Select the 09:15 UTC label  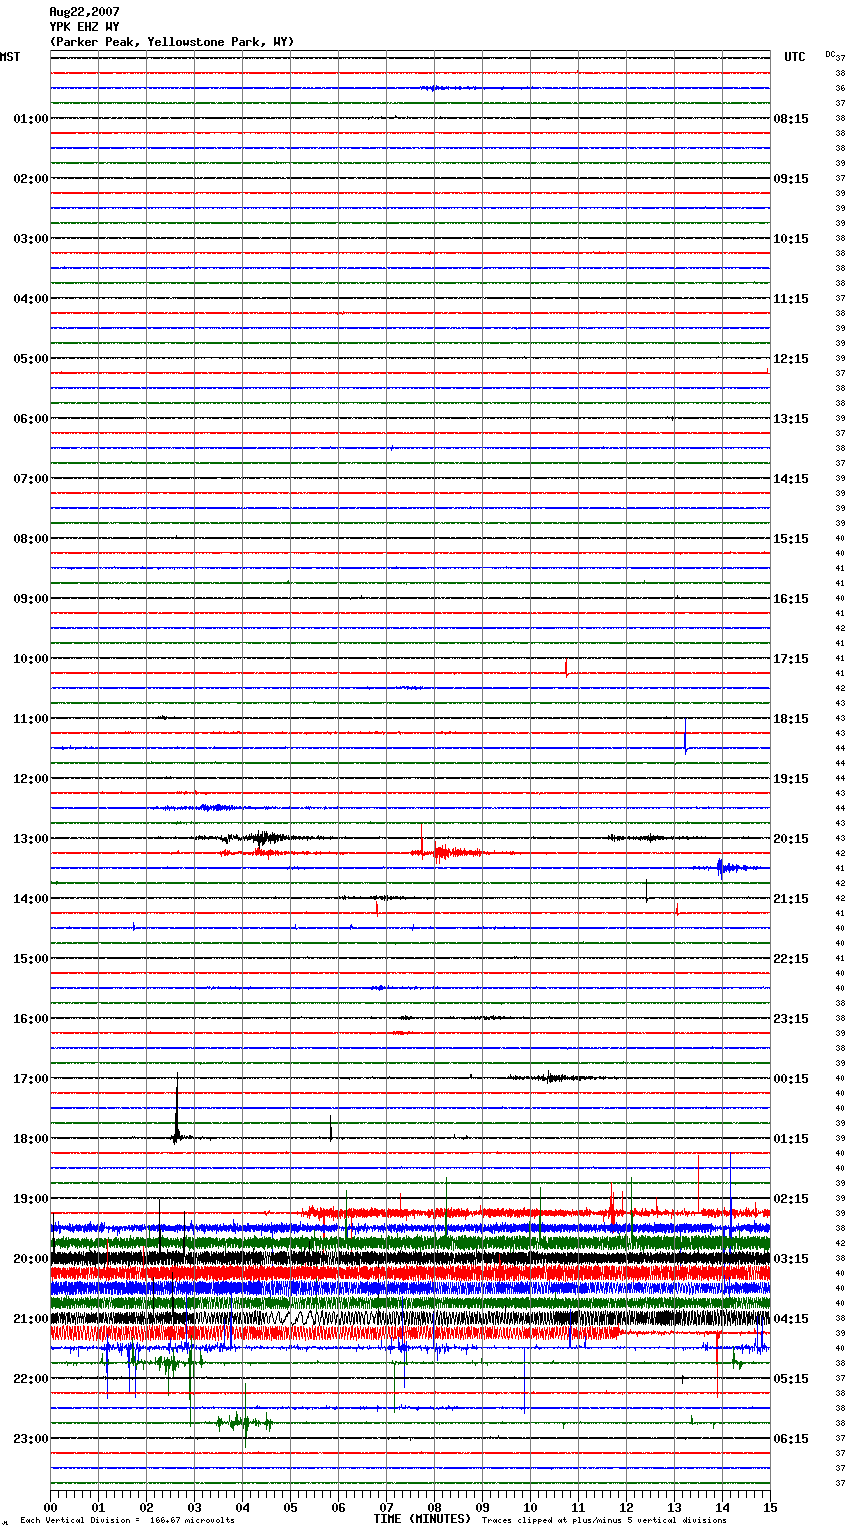tap(791, 179)
